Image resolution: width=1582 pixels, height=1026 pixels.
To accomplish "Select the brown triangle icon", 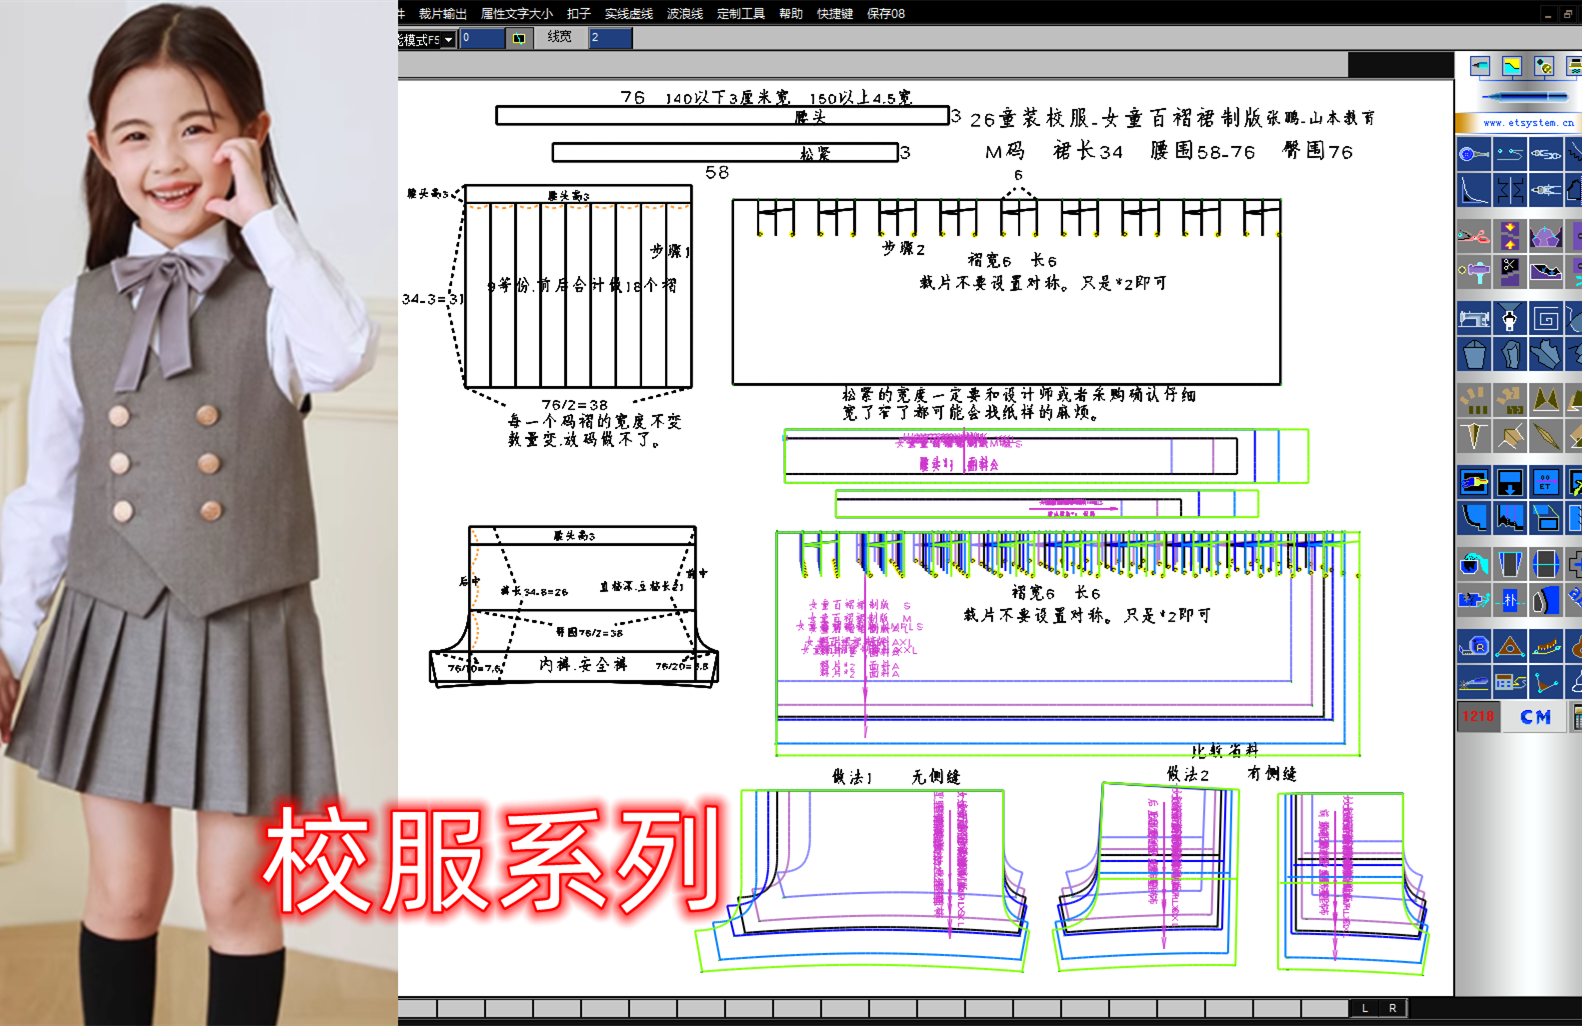I will [x=1510, y=646].
